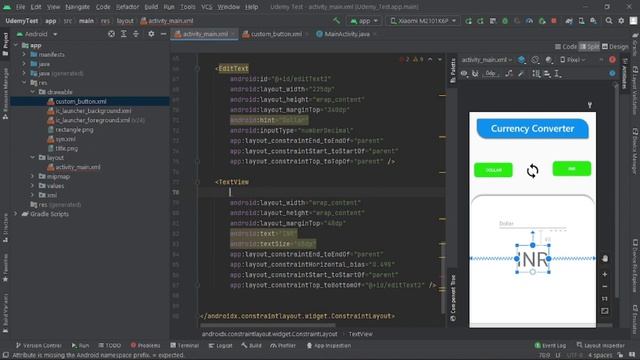640x360 pixels.
Task: Click the orientation for preview icon
Action: point(535,60)
